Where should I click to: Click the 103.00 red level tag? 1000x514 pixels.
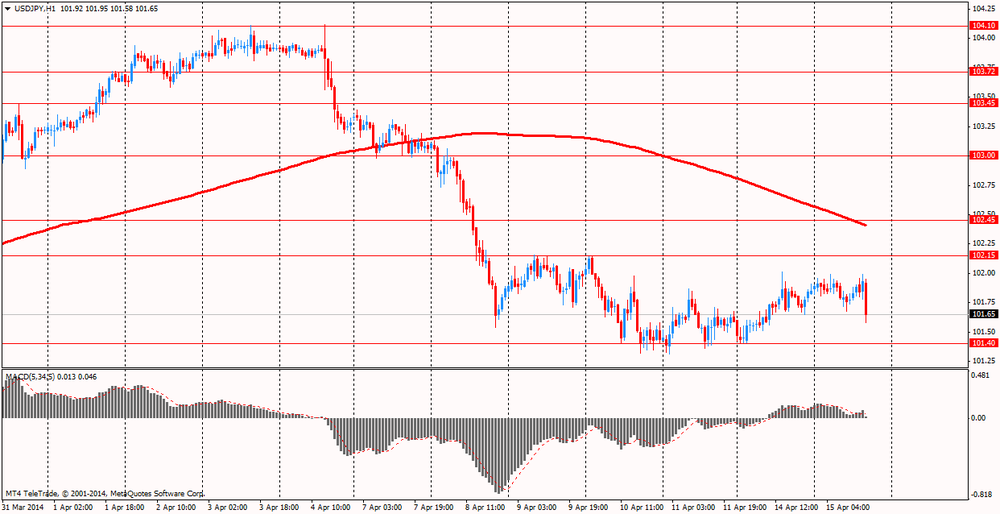click(x=983, y=155)
